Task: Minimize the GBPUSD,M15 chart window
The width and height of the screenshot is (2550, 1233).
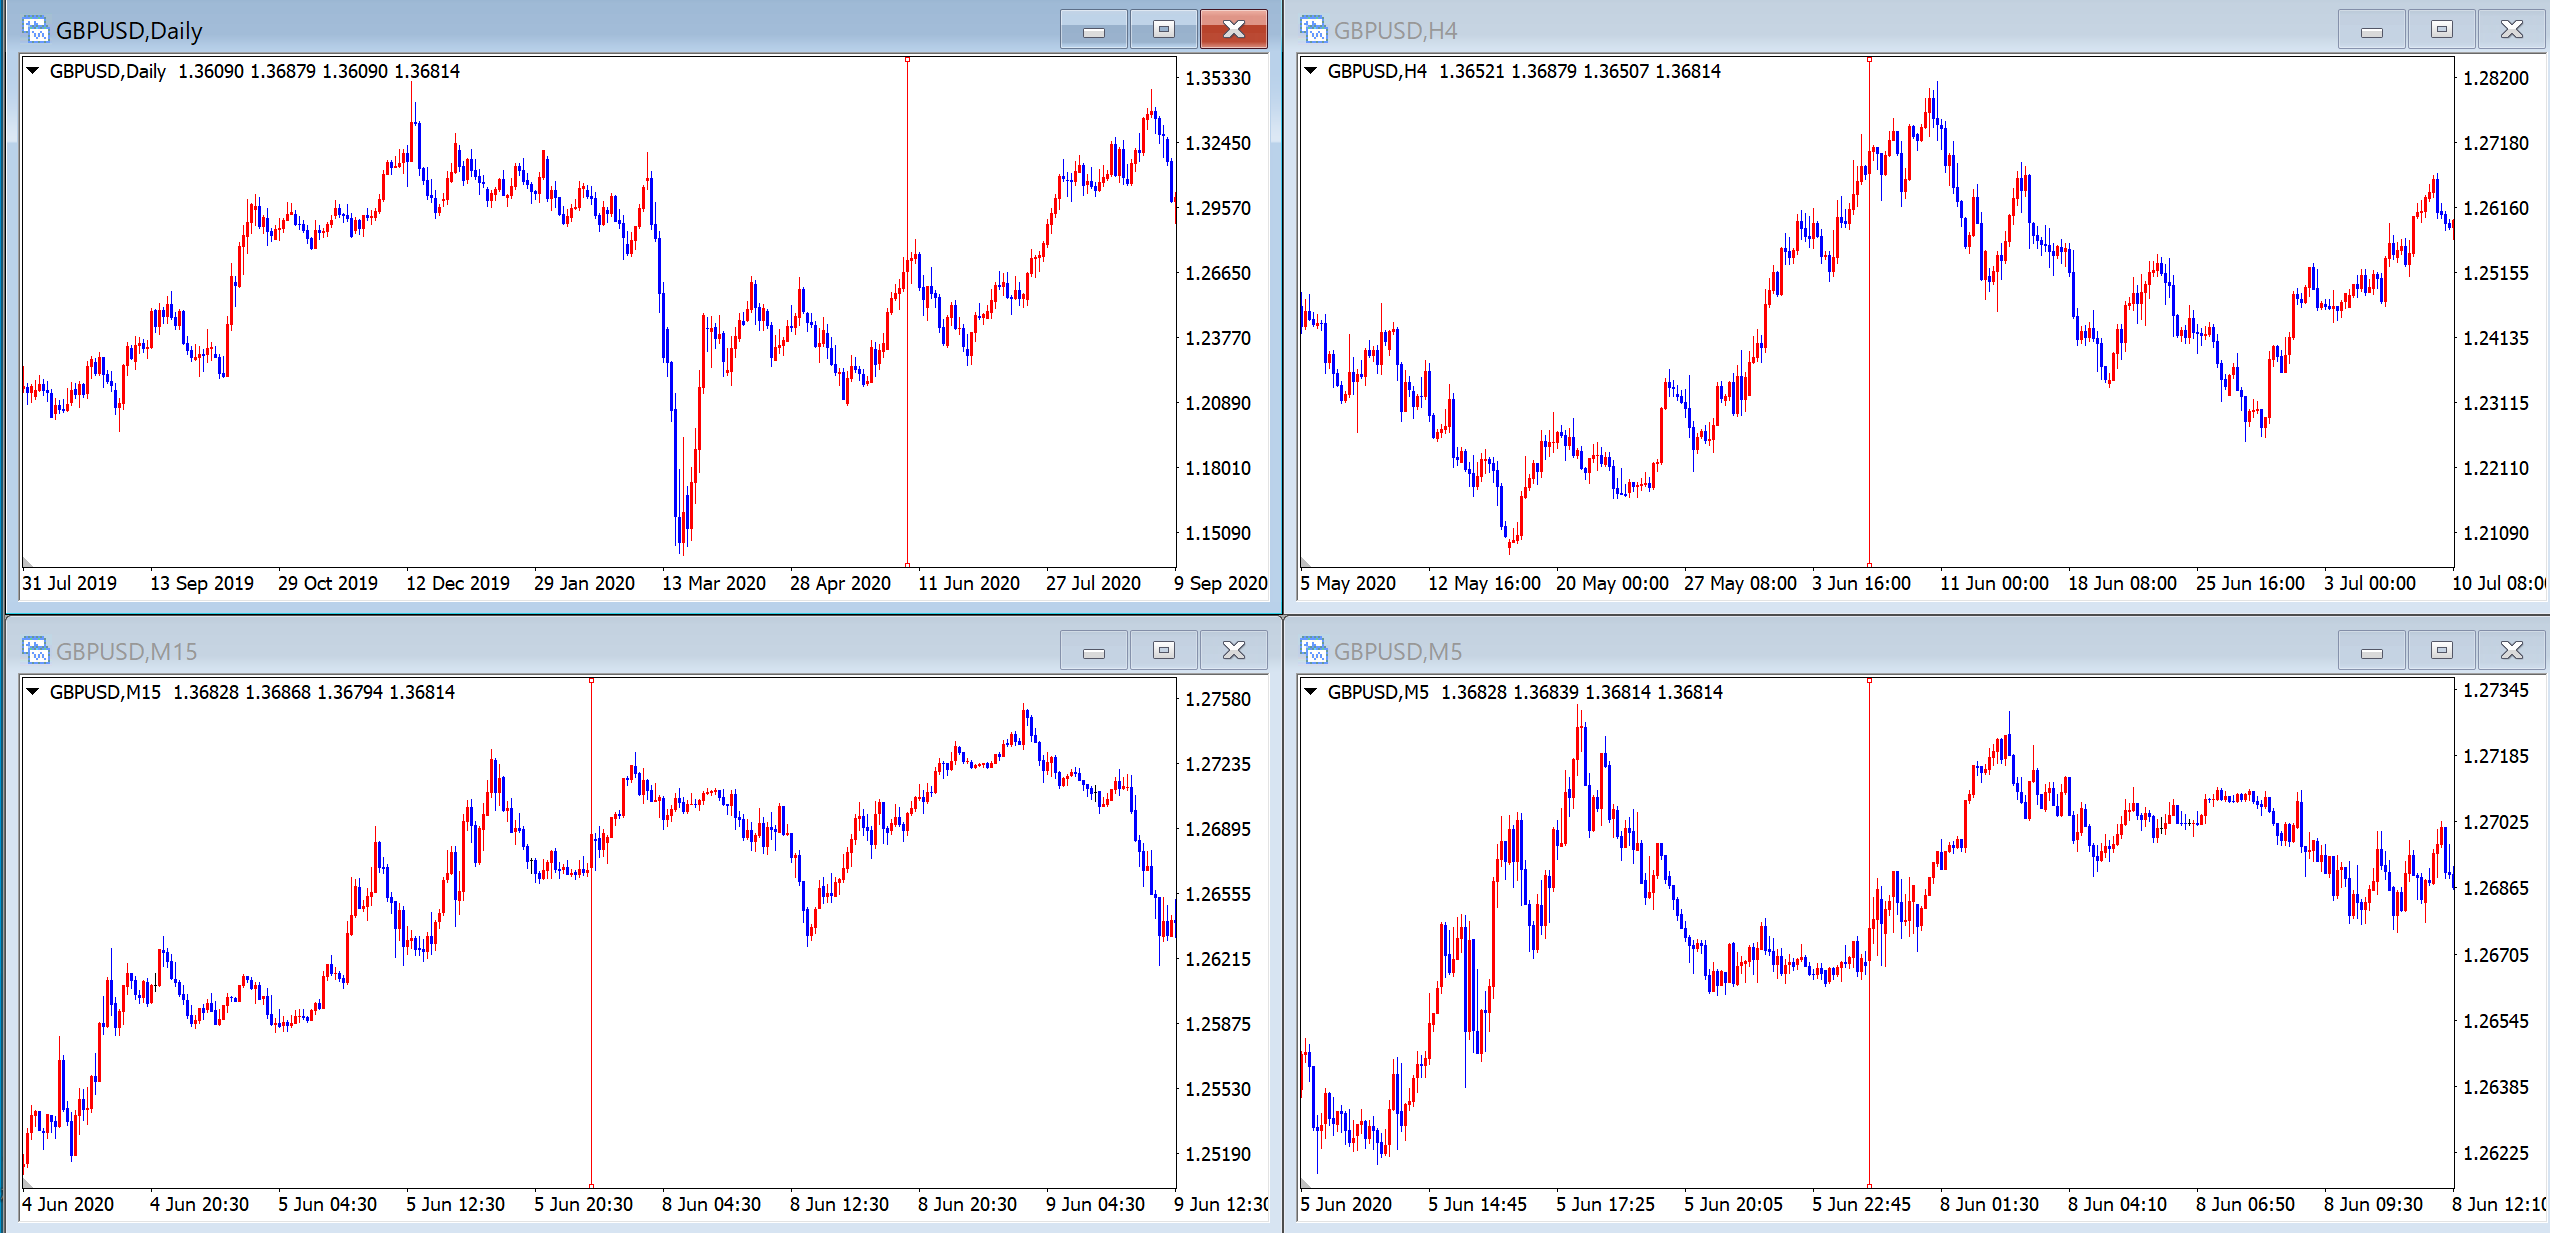Action: point(1094,651)
